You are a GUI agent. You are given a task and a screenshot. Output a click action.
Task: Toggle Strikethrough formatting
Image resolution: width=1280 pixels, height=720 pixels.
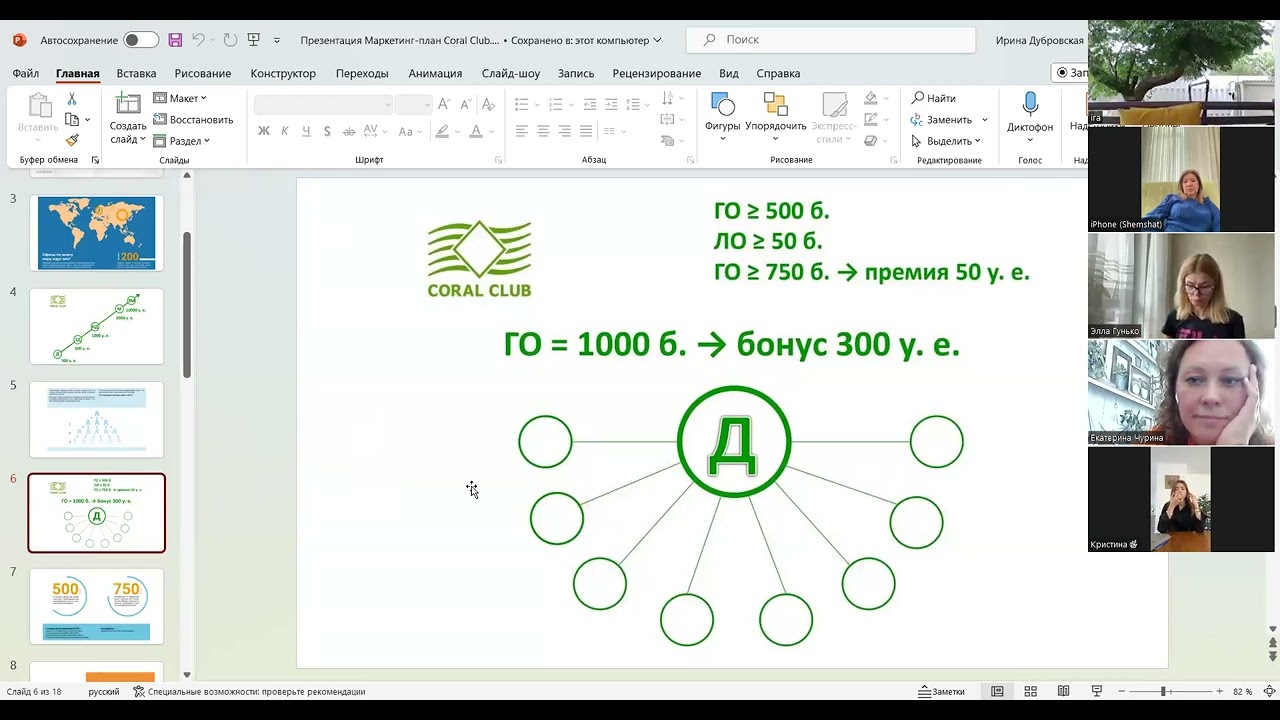pos(349,131)
